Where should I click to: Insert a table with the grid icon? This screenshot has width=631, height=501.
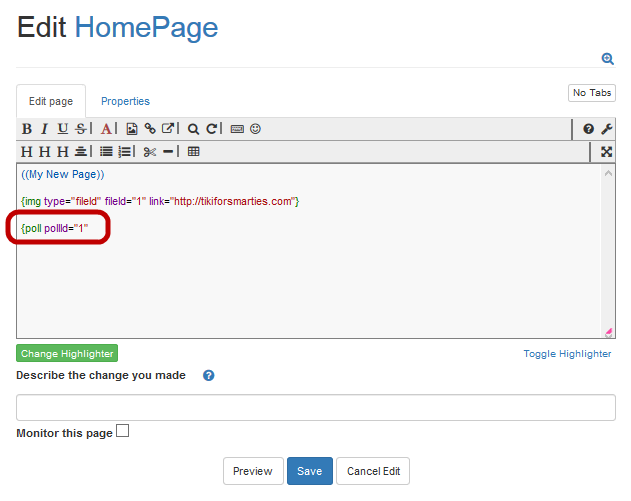(194, 152)
